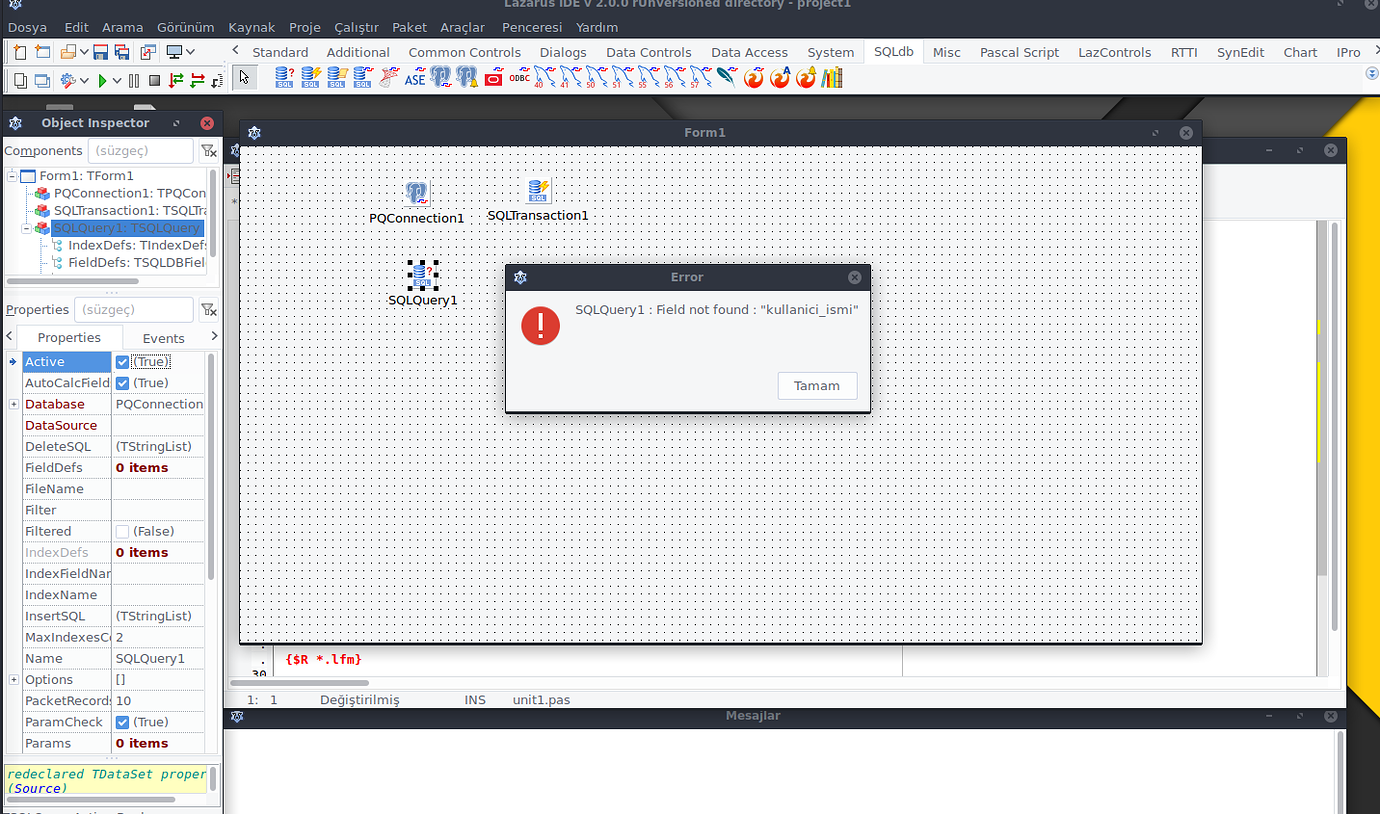Open the Araçlar menu
The width and height of the screenshot is (1380, 814).
tap(463, 27)
